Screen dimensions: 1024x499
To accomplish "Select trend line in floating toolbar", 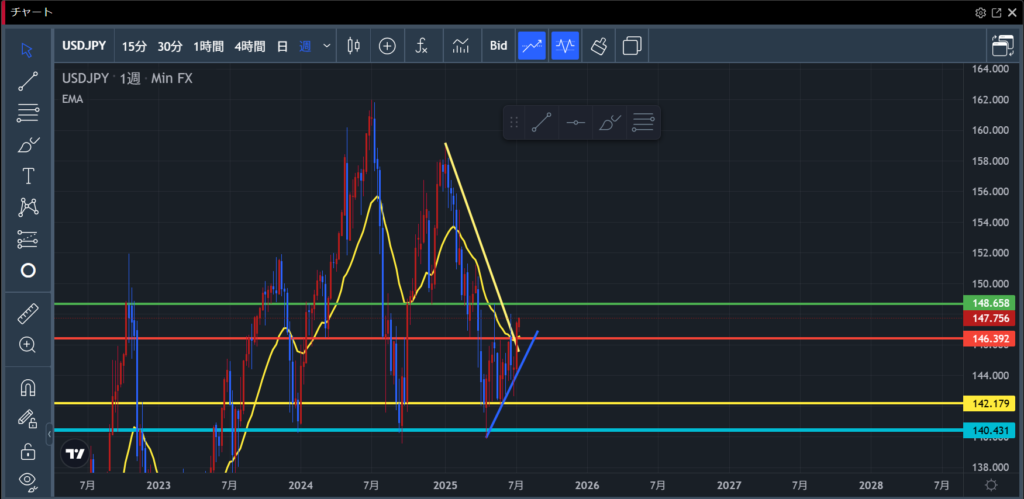I will (x=541, y=122).
